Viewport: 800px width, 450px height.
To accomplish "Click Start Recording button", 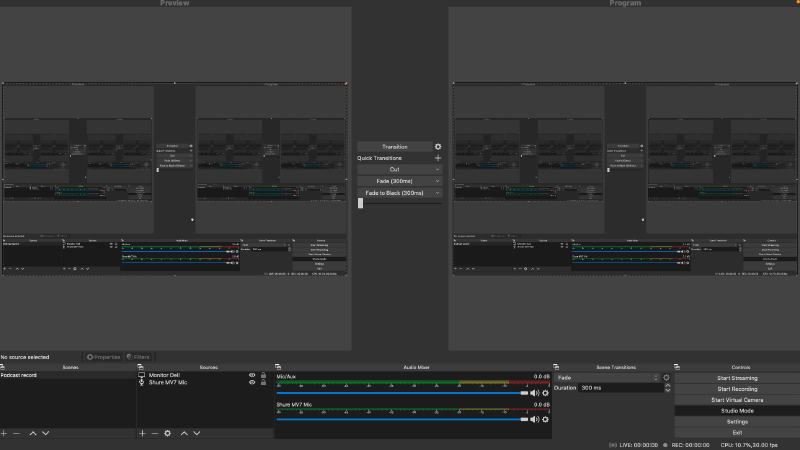I will click(x=736, y=389).
